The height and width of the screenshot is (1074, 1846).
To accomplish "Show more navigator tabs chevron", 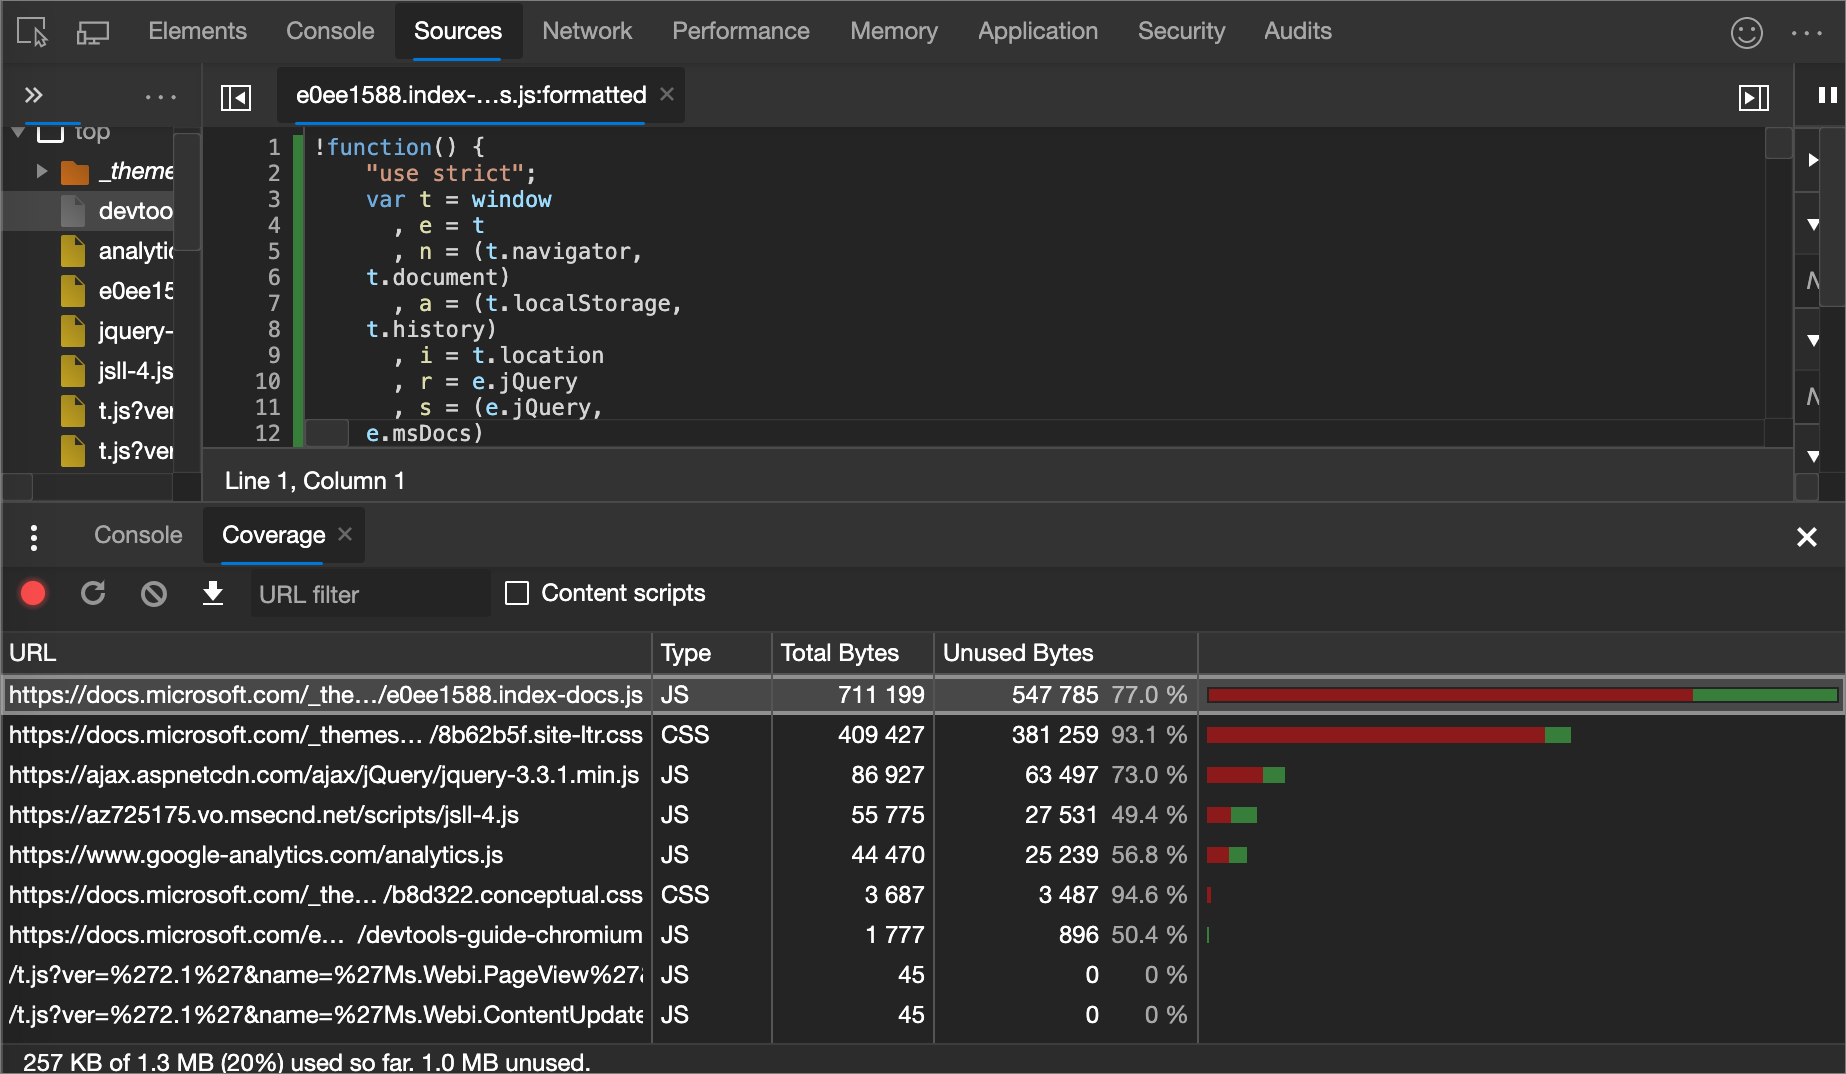I will [x=33, y=95].
